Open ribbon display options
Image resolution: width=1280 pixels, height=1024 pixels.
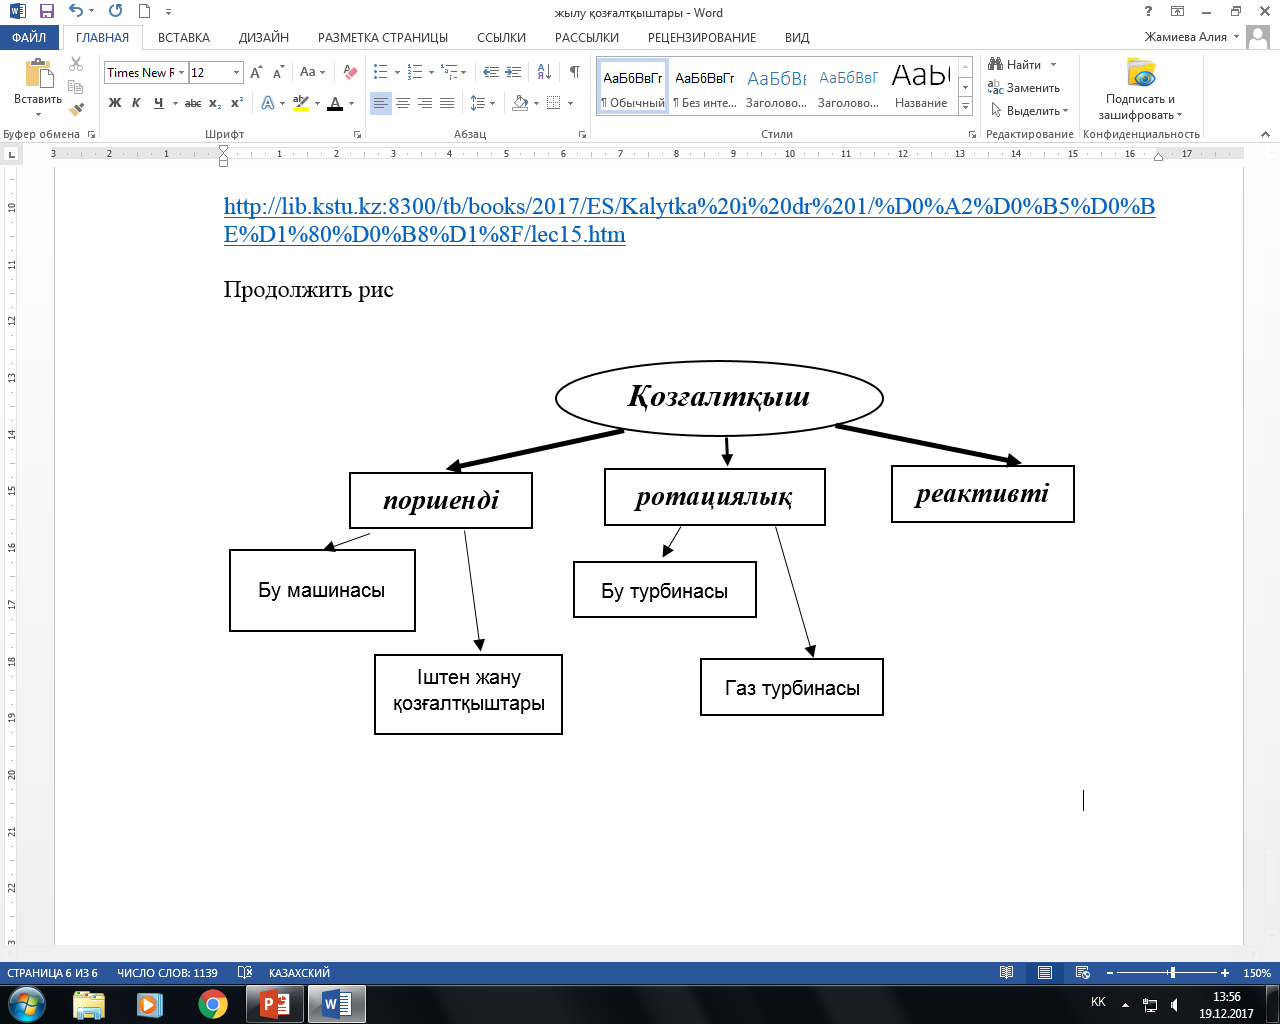tap(1177, 12)
